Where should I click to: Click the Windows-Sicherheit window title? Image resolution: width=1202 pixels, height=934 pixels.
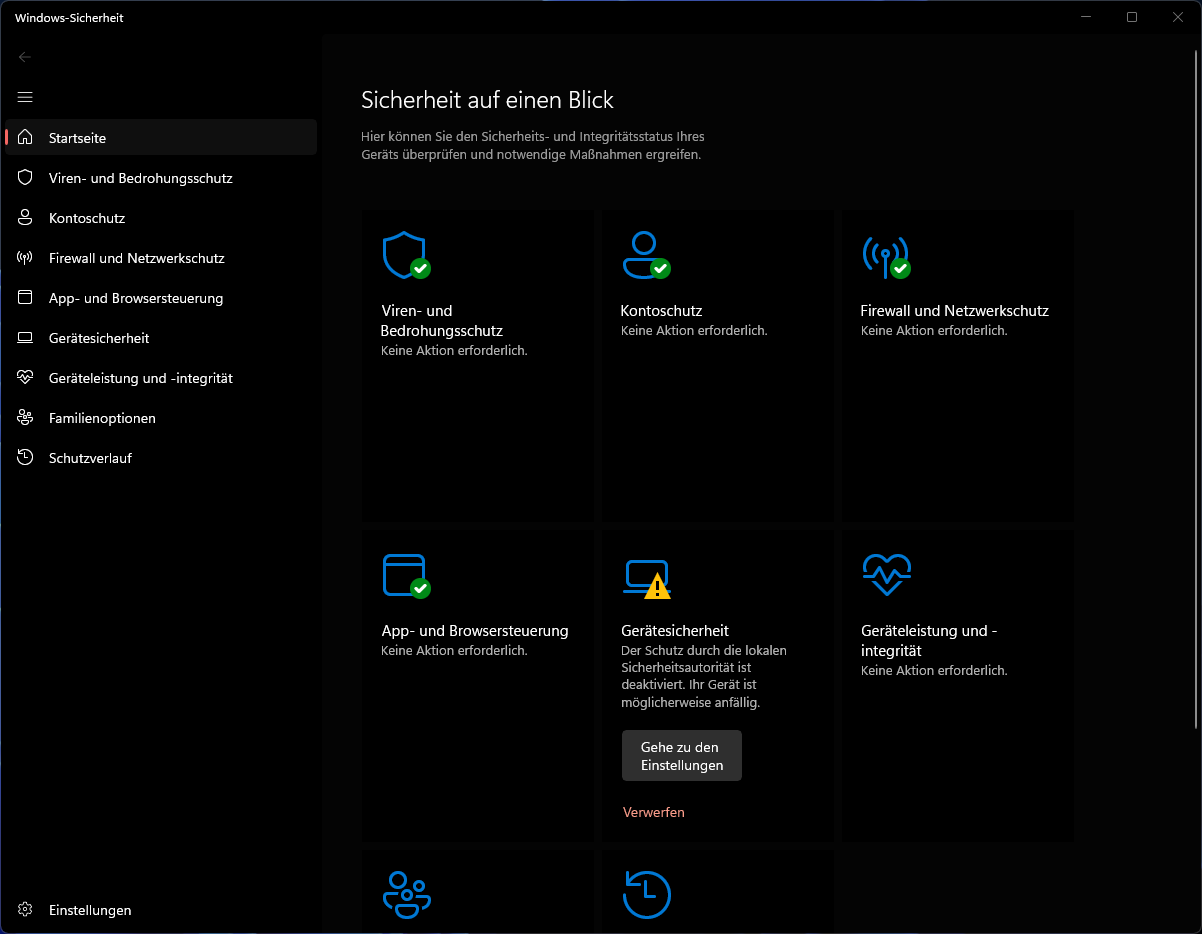point(69,17)
